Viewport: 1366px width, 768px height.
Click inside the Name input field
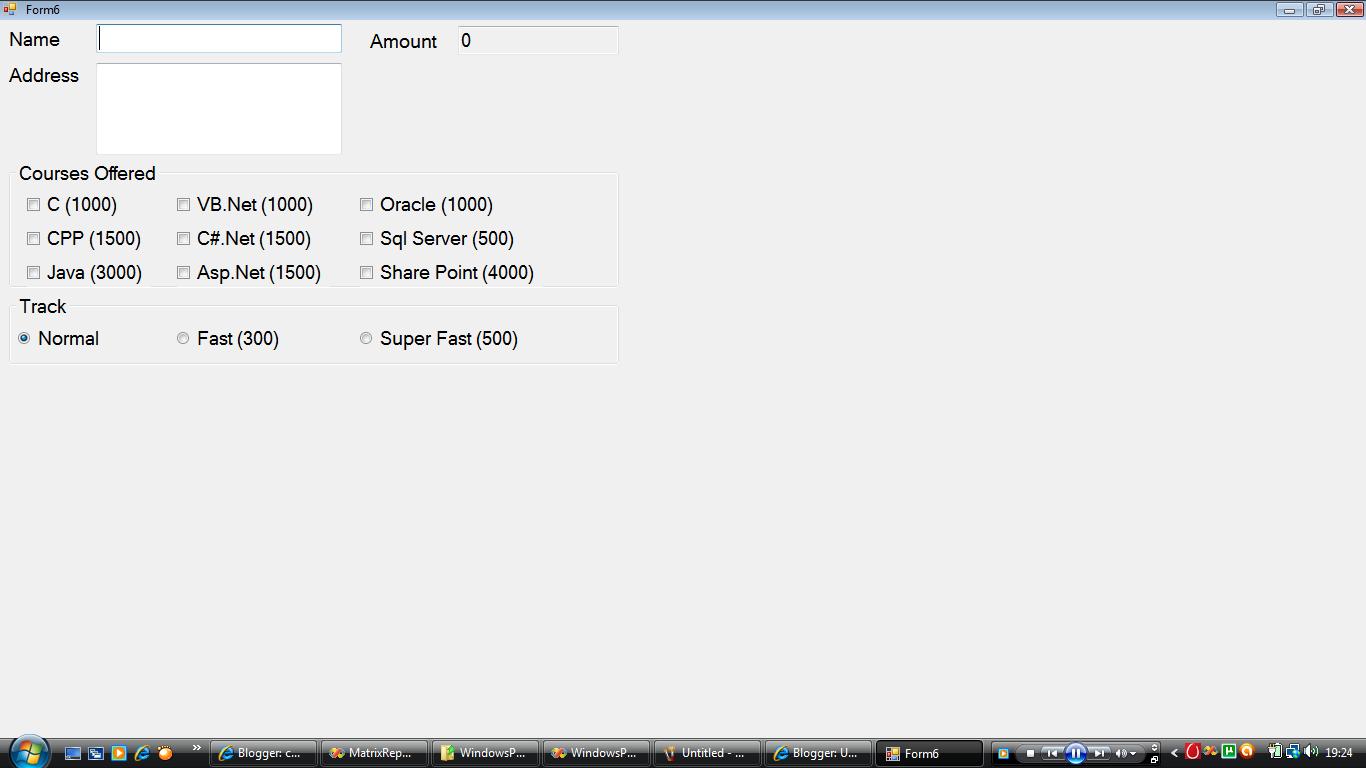218,38
